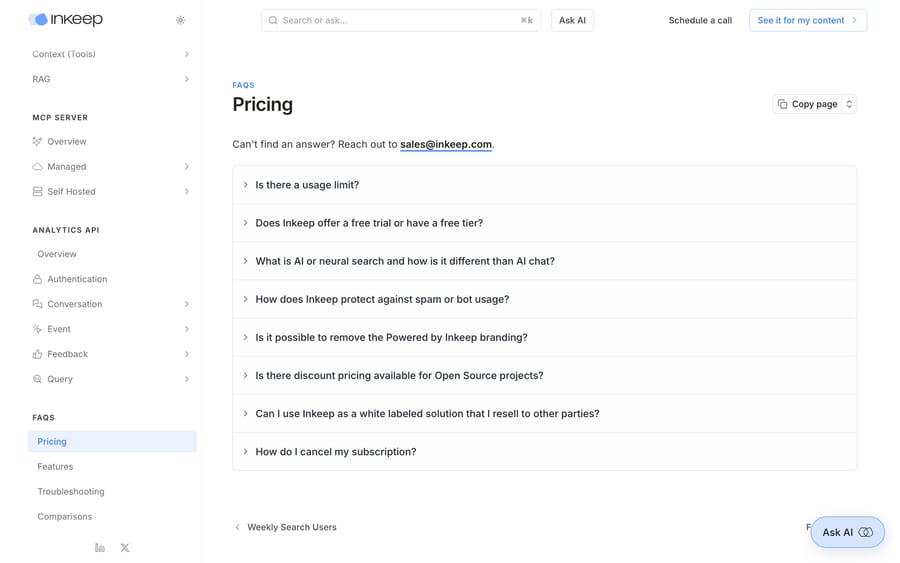Click the Managed cloud icon

point(37,166)
